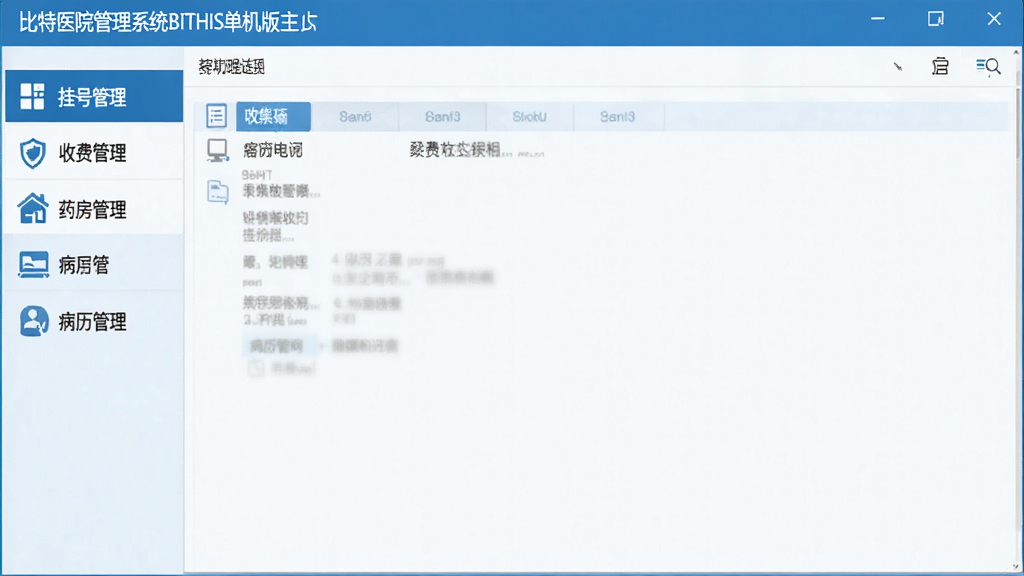This screenshot has height=576, width=1024.
Task: Minimize the BITHIS window
Action: coord(878,19)
